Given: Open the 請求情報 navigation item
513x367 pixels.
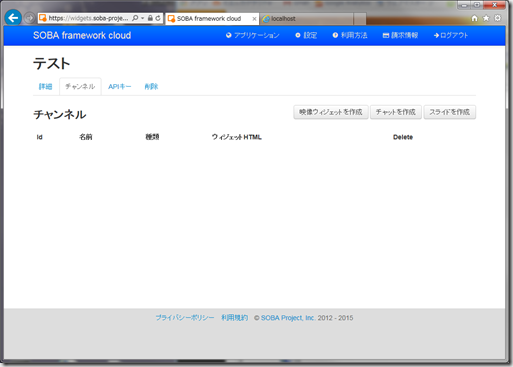Looking at the screenshot, I should coord(400,35).
